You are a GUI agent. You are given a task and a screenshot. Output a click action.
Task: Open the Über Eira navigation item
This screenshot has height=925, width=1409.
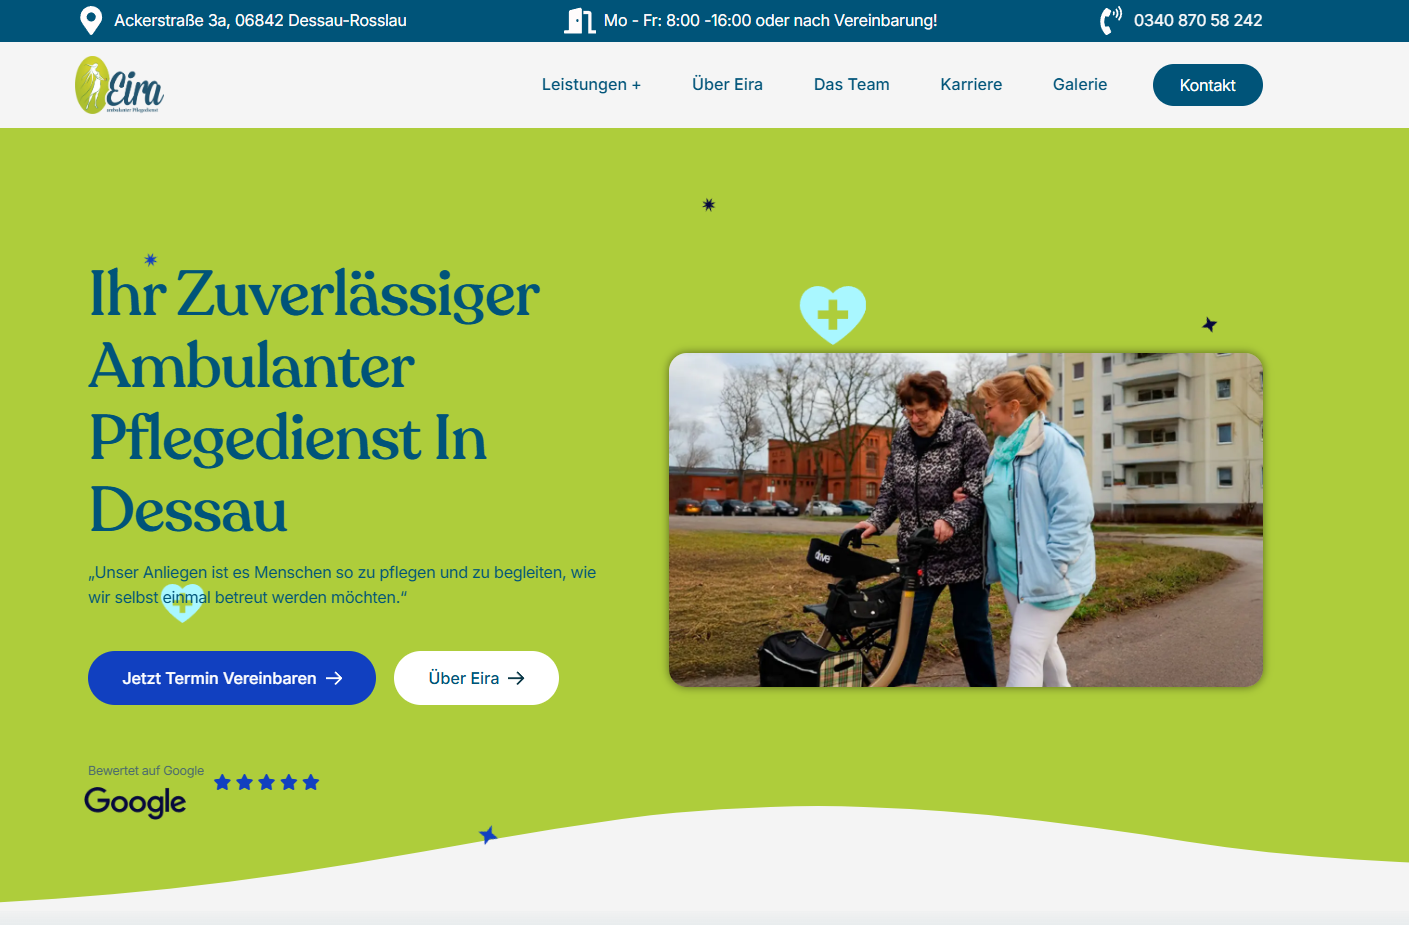[727, 85]
